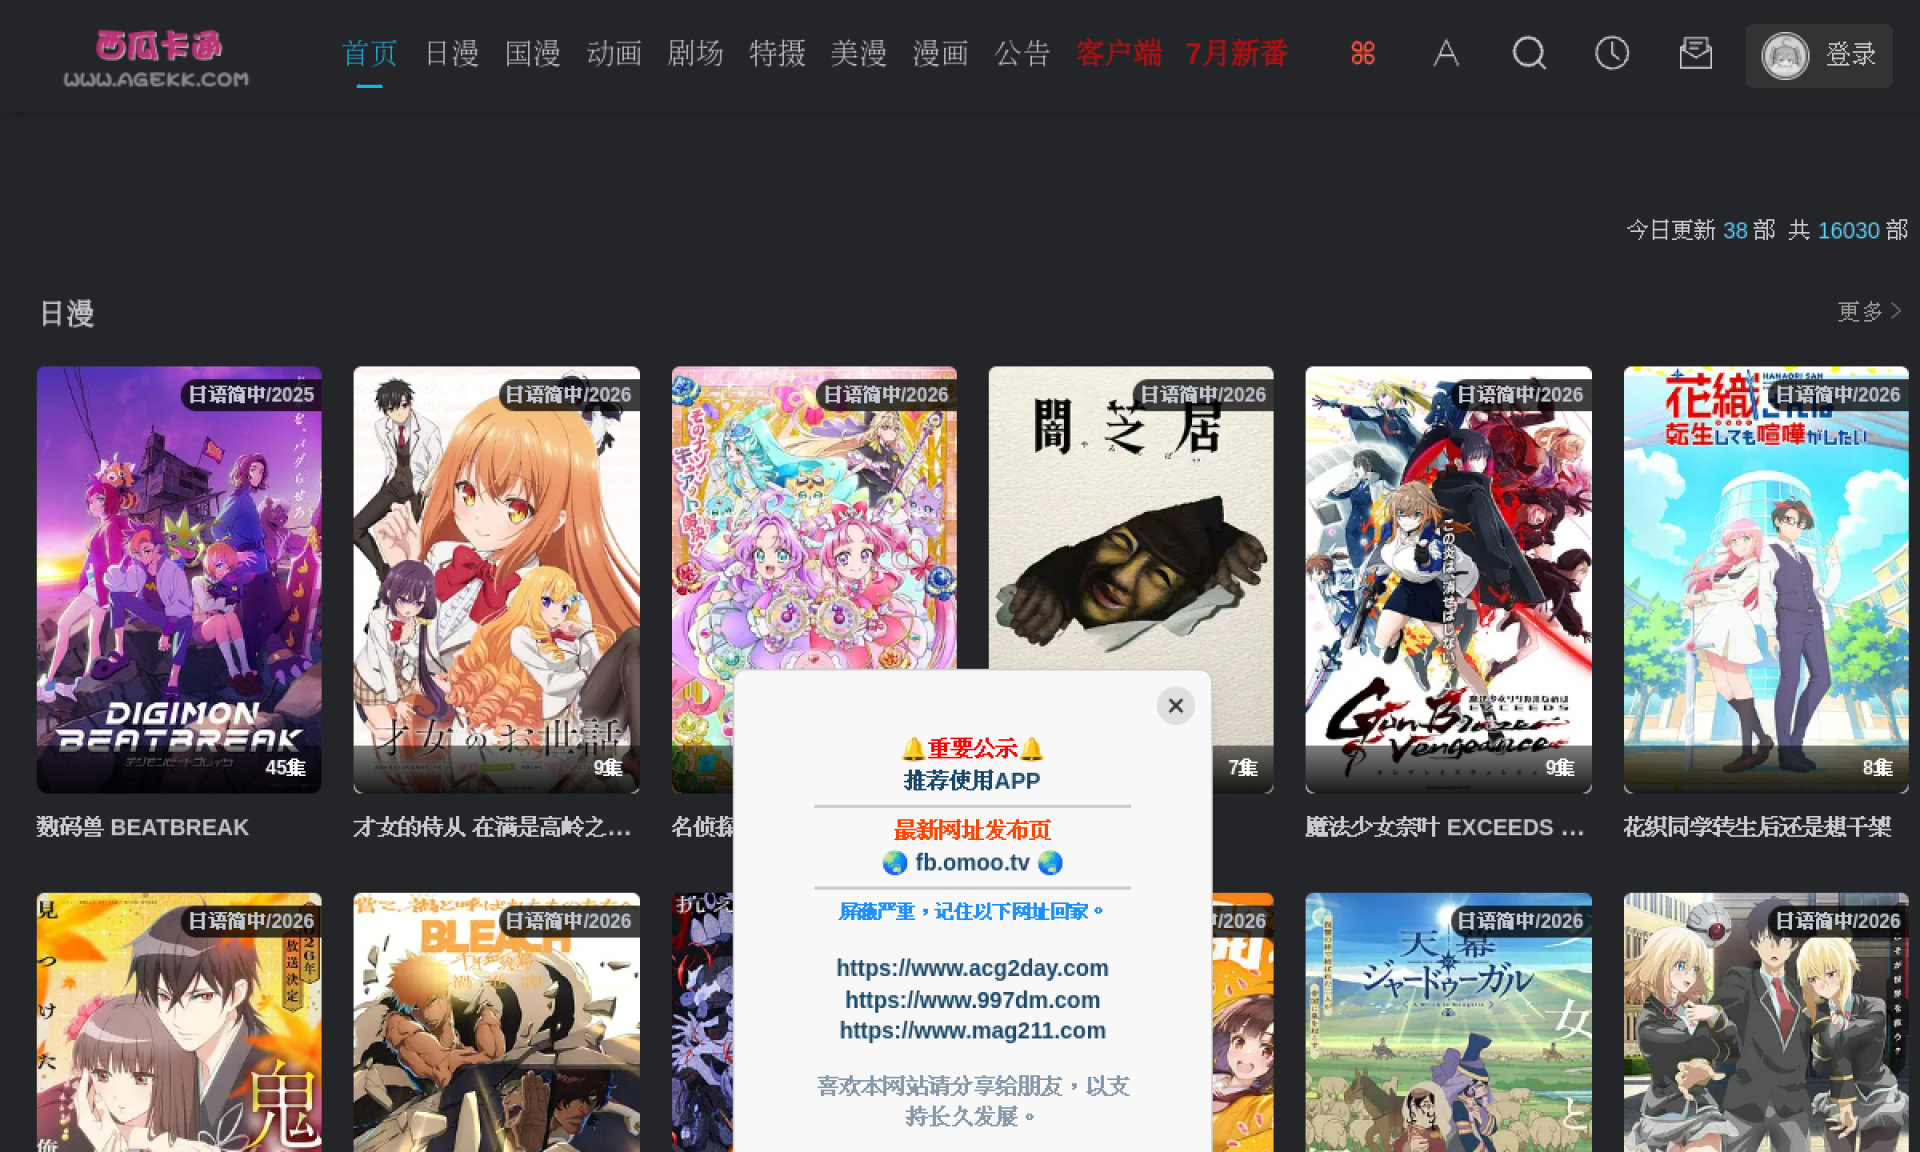Open the fb.omoo.tv link in popup

972,862
